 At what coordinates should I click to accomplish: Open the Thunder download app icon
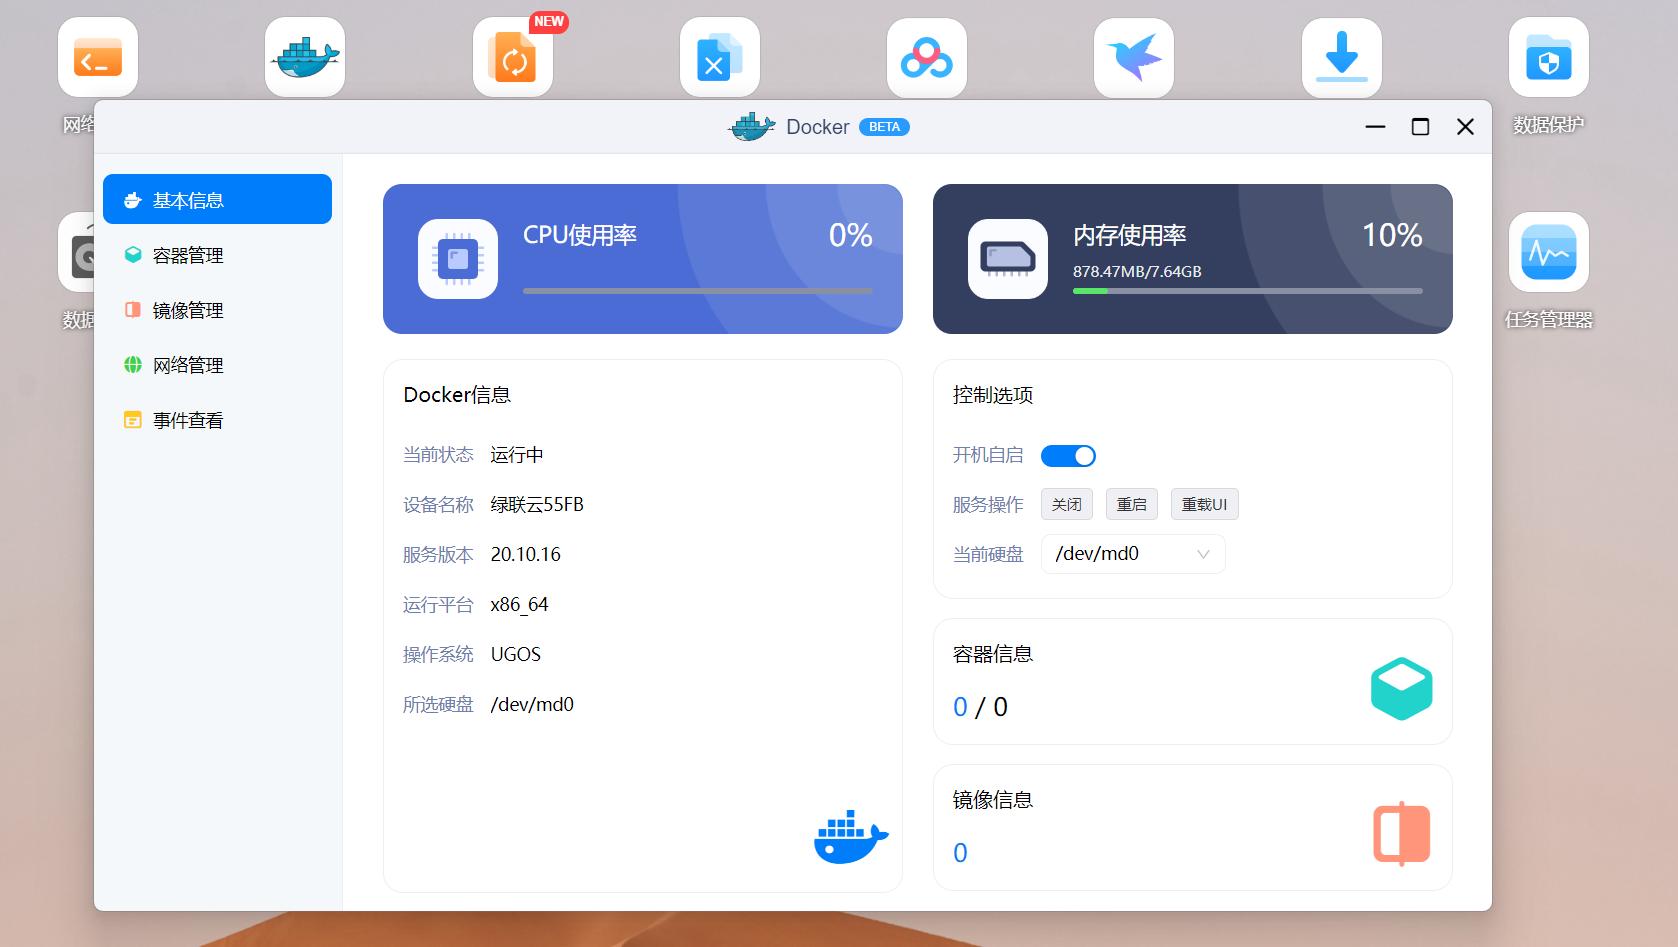pos(1341,57)
